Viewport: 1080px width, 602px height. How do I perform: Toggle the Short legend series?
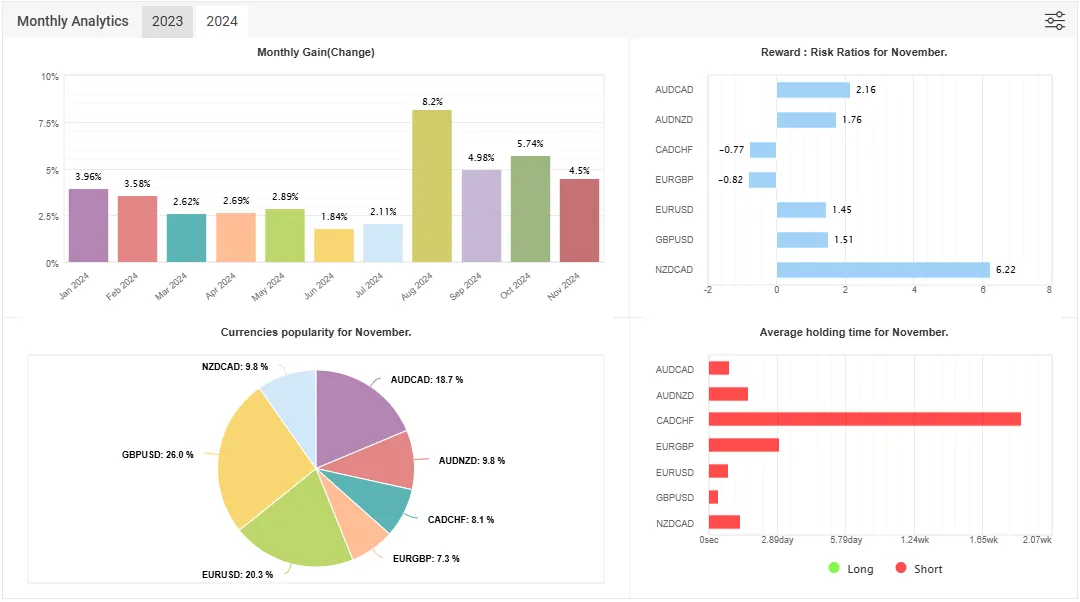(919, 568)
